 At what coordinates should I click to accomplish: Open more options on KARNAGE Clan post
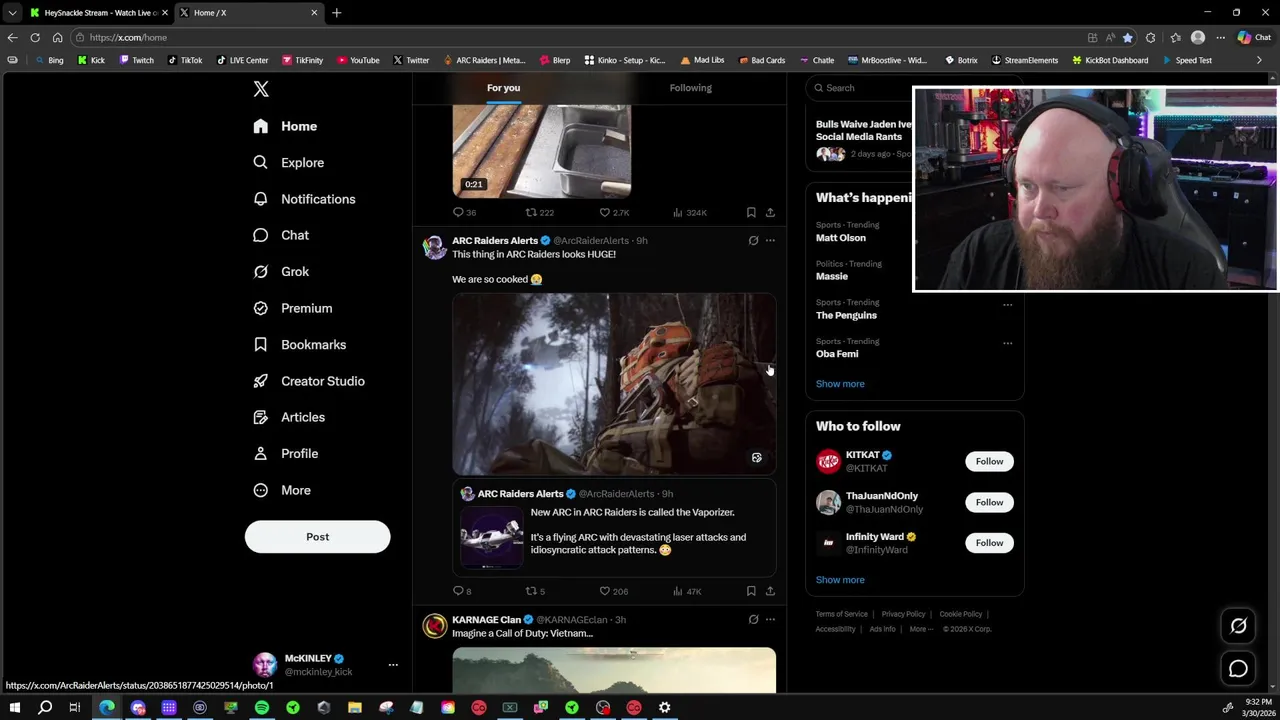tap(770, 620)
